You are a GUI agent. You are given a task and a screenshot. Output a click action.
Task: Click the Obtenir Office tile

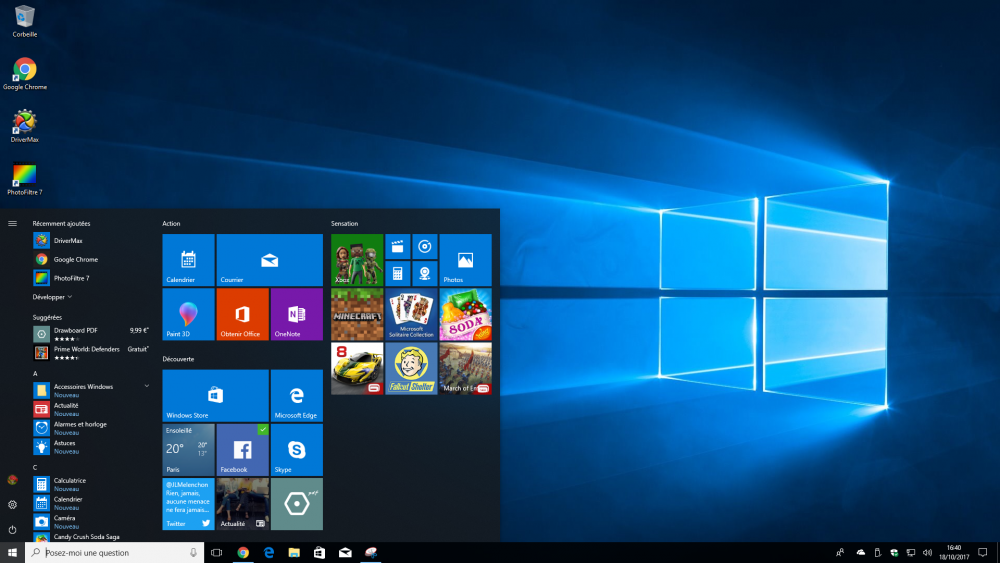(x=243, y=314)
